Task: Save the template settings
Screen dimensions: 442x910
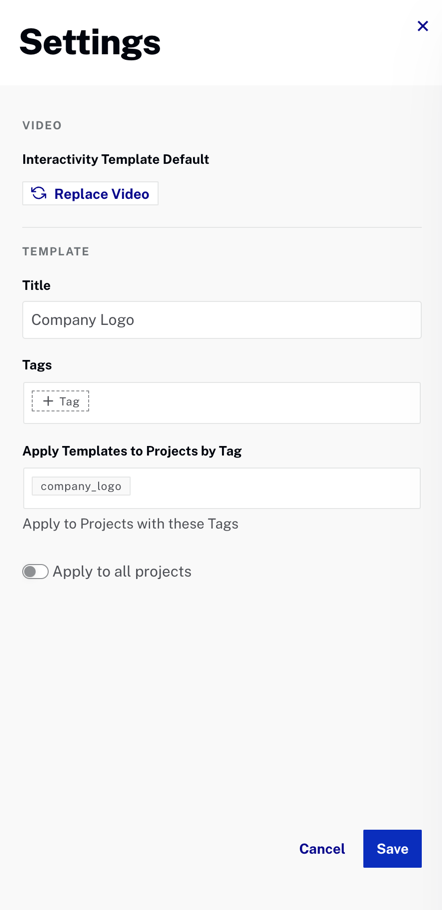Action: tap(392, 848)
